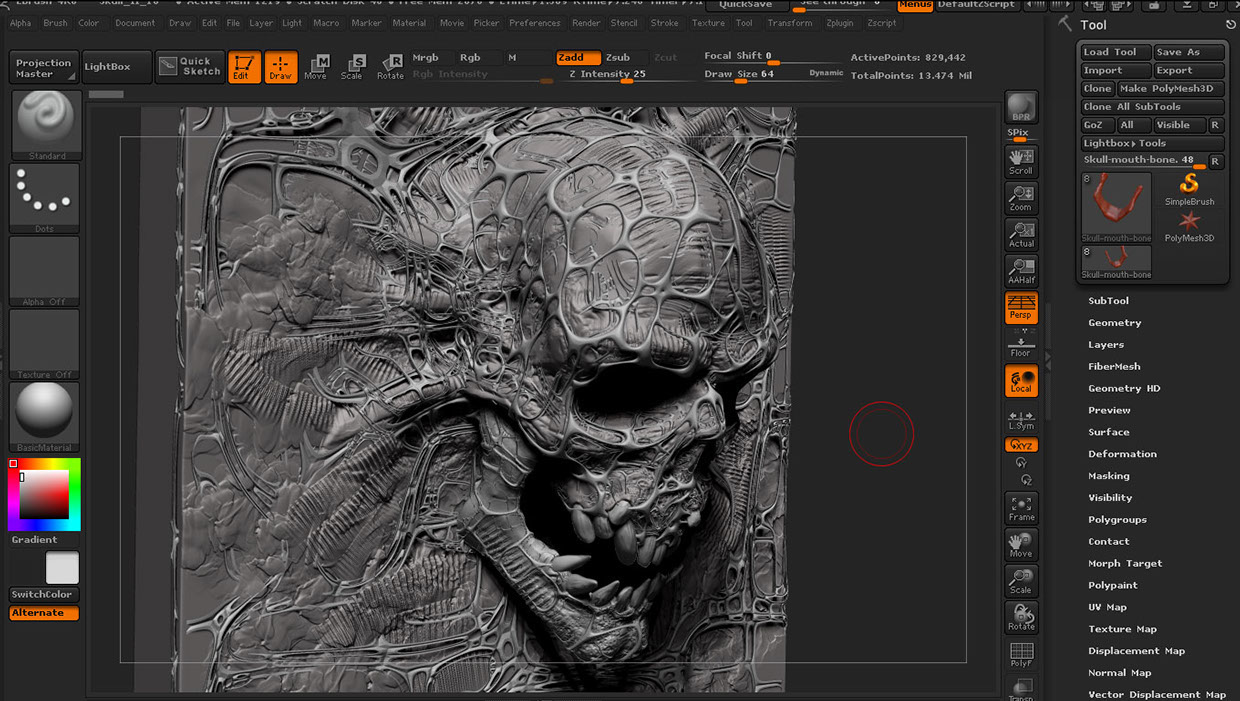Image resolution: width=1240 pixels, height=701 pixels.
Task: Click the Load Tool button
Action: pos(1114,52)
